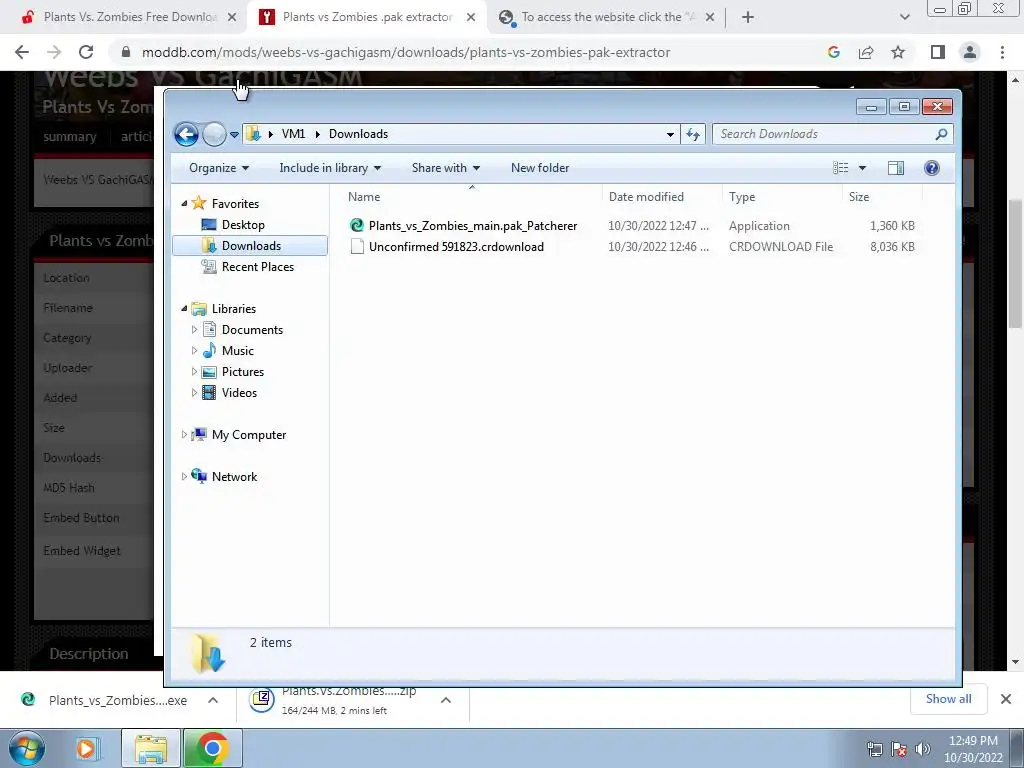Image resolution: width=1024 pixels, height=768 pixels.
Task: Click VM1 in the address breadcrumb
Action: point(293,134)
